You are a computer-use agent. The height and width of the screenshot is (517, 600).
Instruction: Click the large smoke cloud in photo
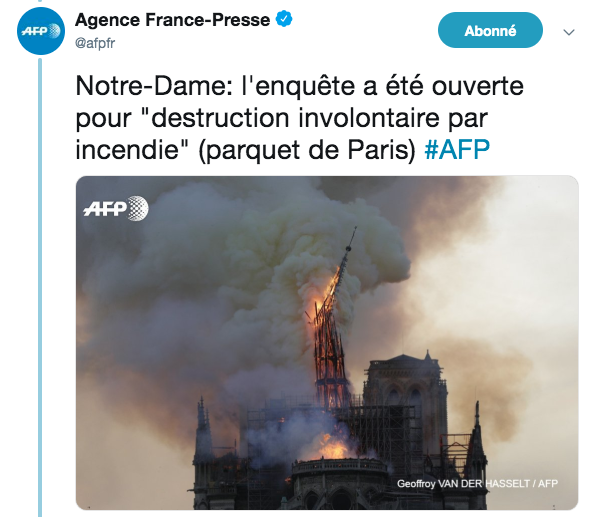[245, 260]
